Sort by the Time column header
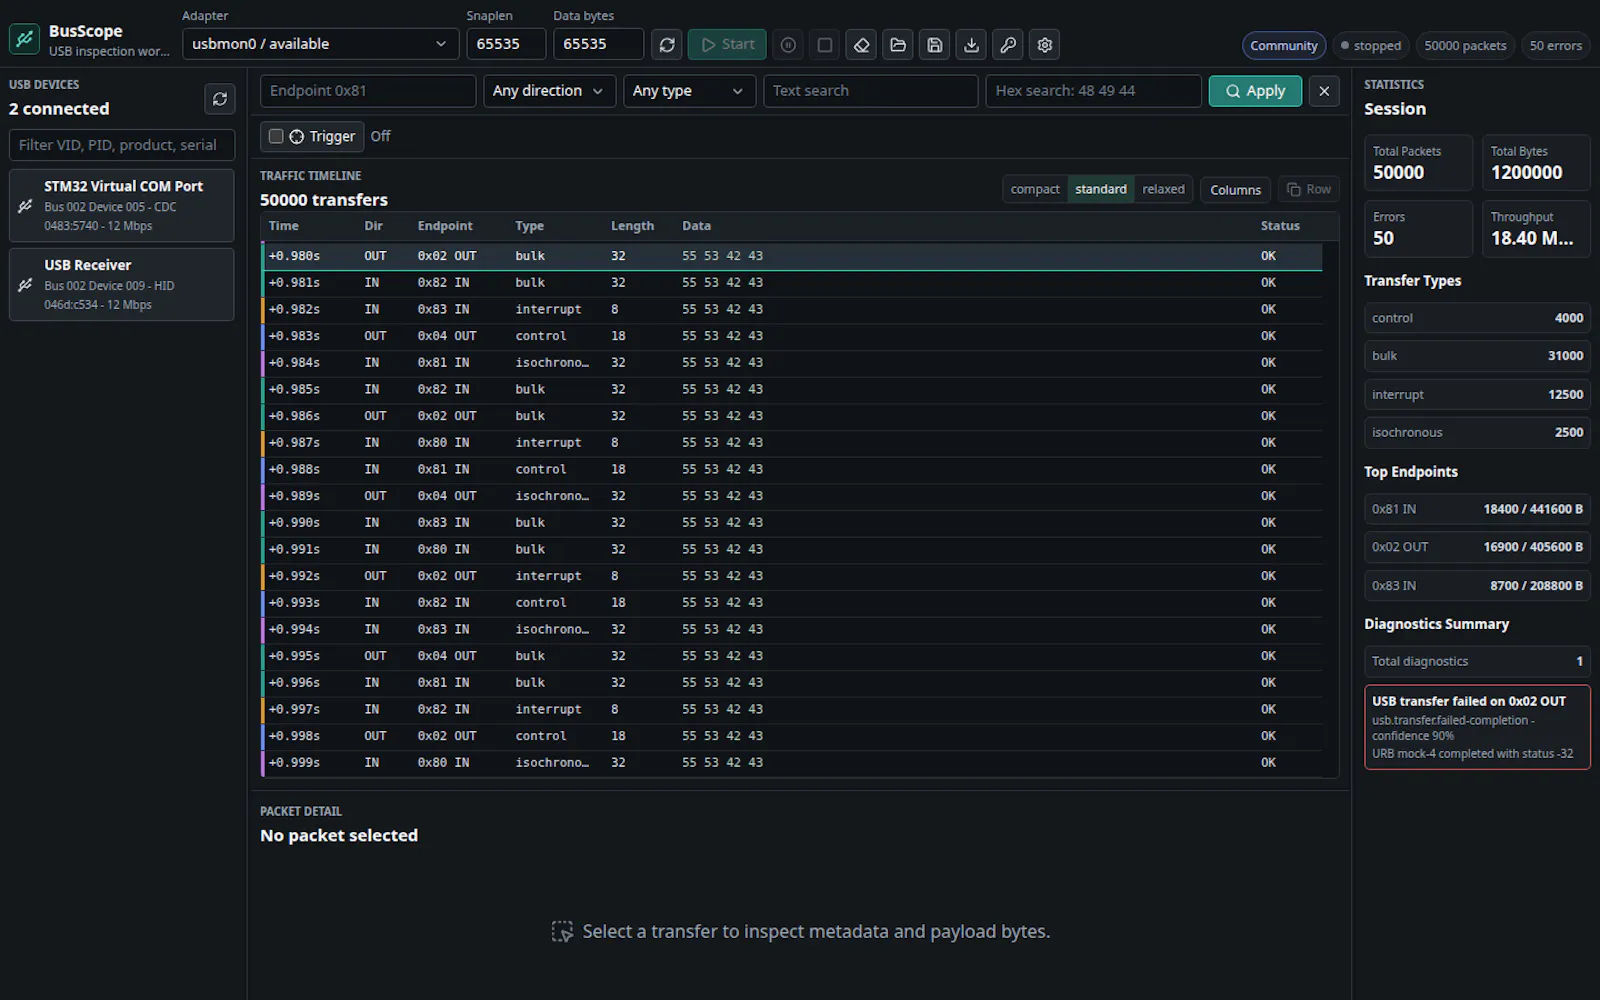Viewport: 1600px width, 1000px height. tap(284, 226)
